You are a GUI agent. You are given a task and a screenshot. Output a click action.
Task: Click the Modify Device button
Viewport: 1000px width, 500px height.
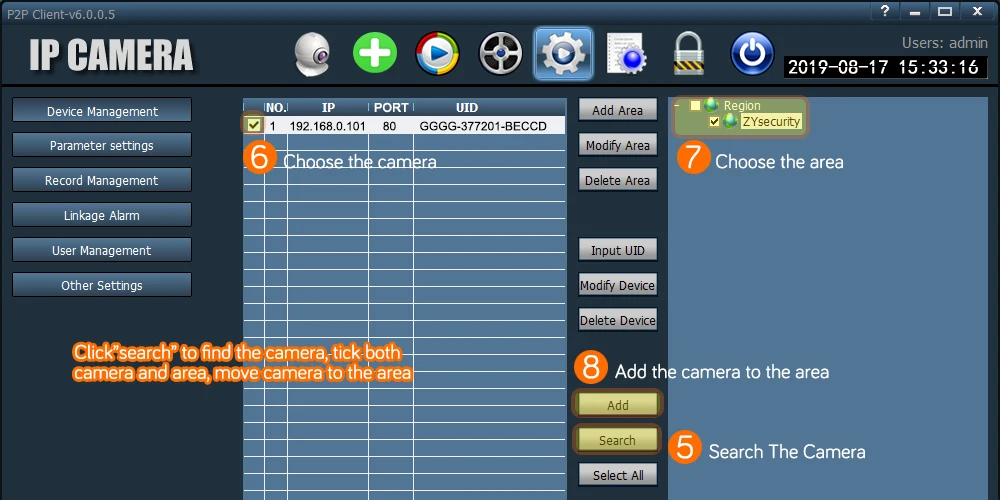pyautogui.click(x=617, y=286)
